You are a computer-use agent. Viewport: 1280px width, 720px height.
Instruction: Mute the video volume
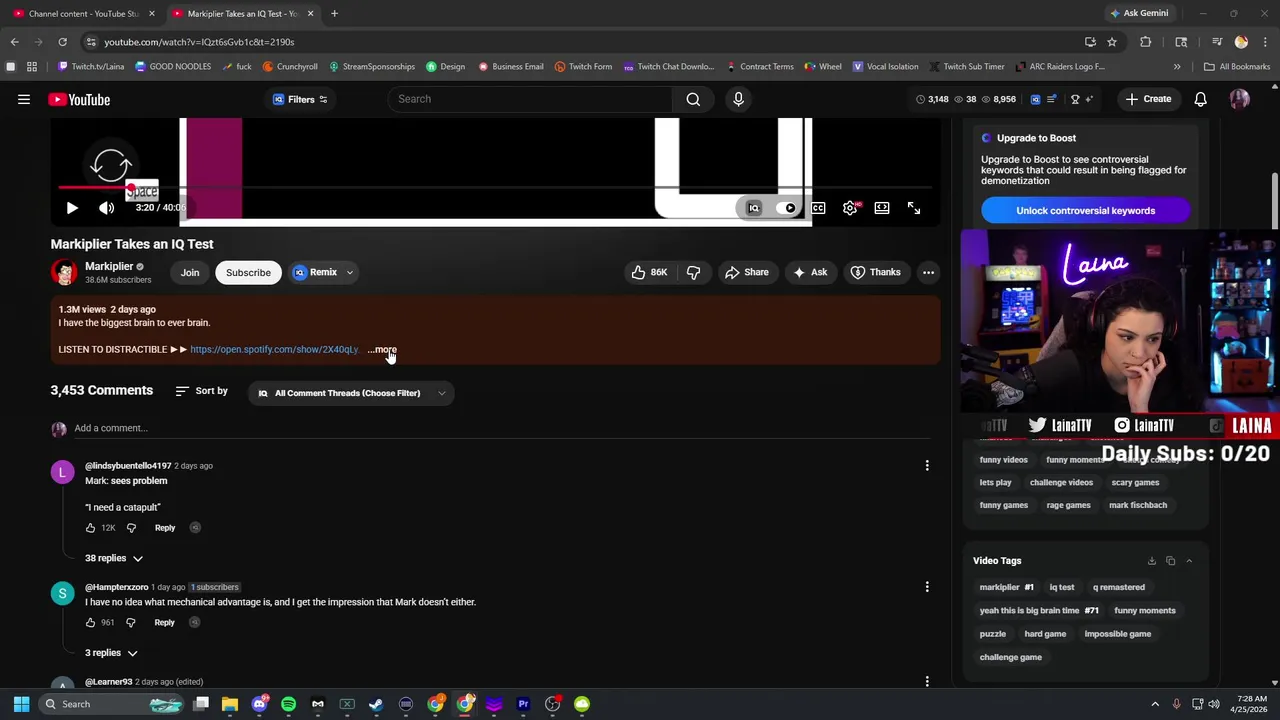[x=107, y=208]
